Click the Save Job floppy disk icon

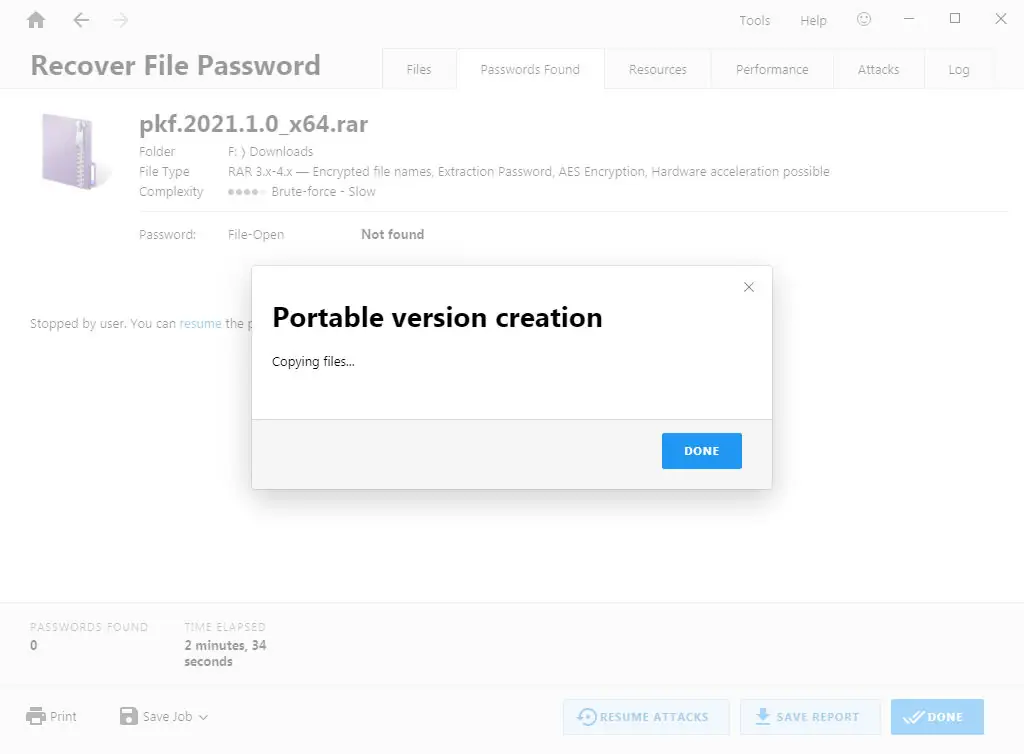[129, 716]
